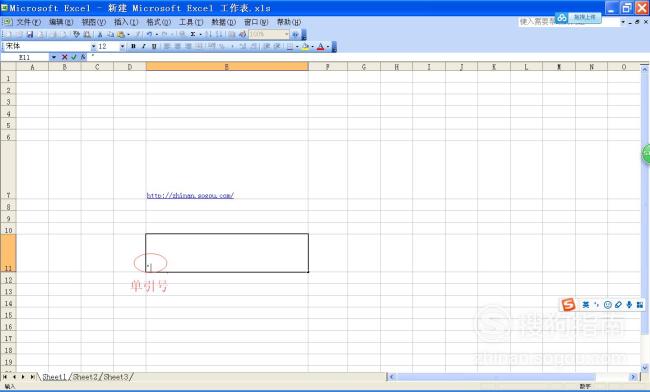Toggle Italic formatting
Screen dimensions: 650x392
(143, 46)
